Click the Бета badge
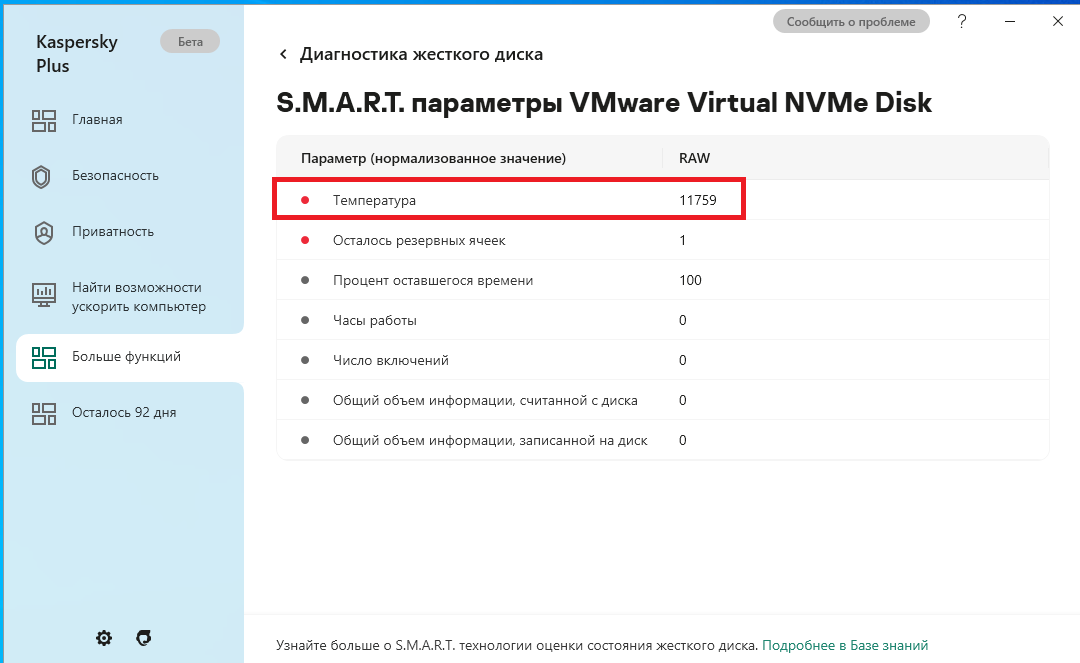1080x663 pixels. pos(190,42)
